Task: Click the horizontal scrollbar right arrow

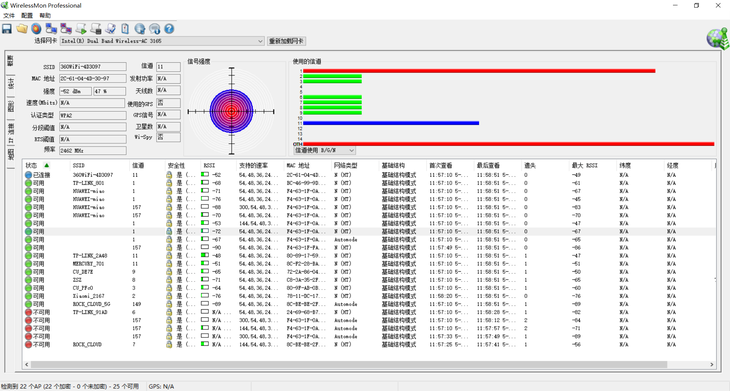Action: pyautogui.click(x=711, y=364)
